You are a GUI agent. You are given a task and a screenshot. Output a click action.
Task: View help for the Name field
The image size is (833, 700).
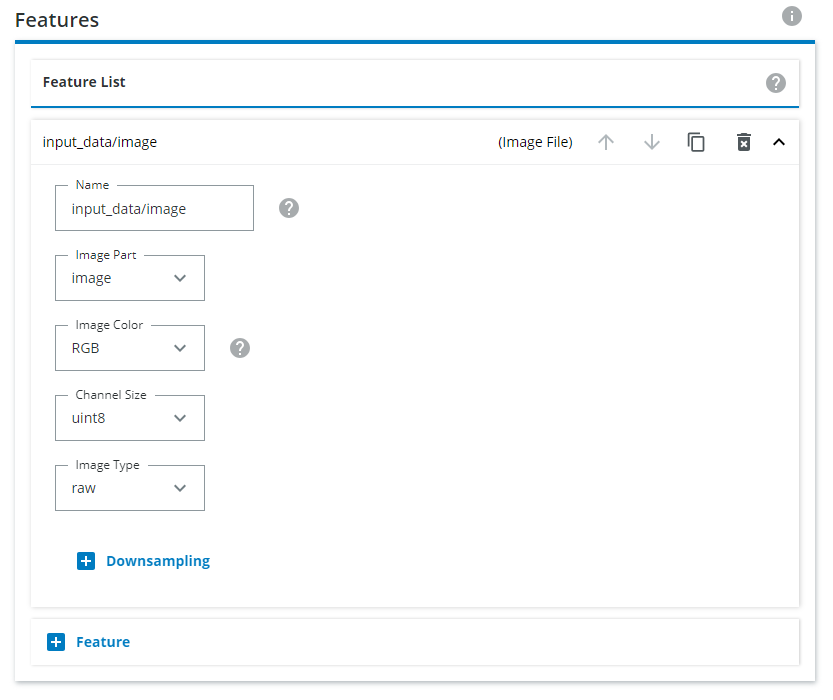tap(289, 208)
